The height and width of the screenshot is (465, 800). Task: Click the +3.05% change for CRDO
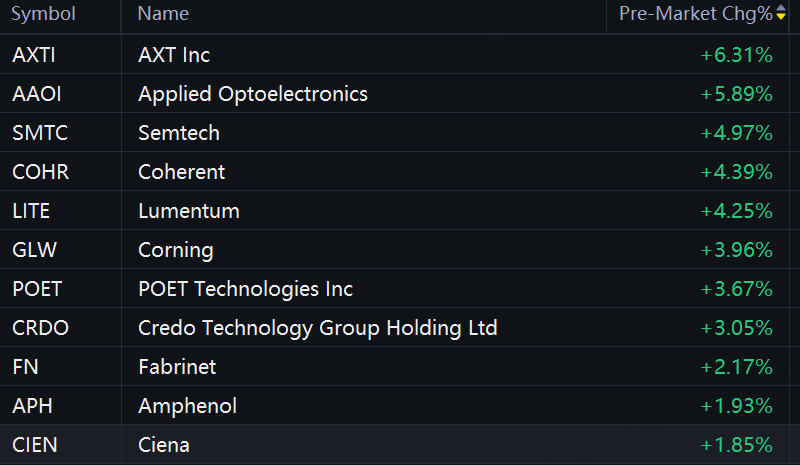pyautogui.click(x=736, y=328)
